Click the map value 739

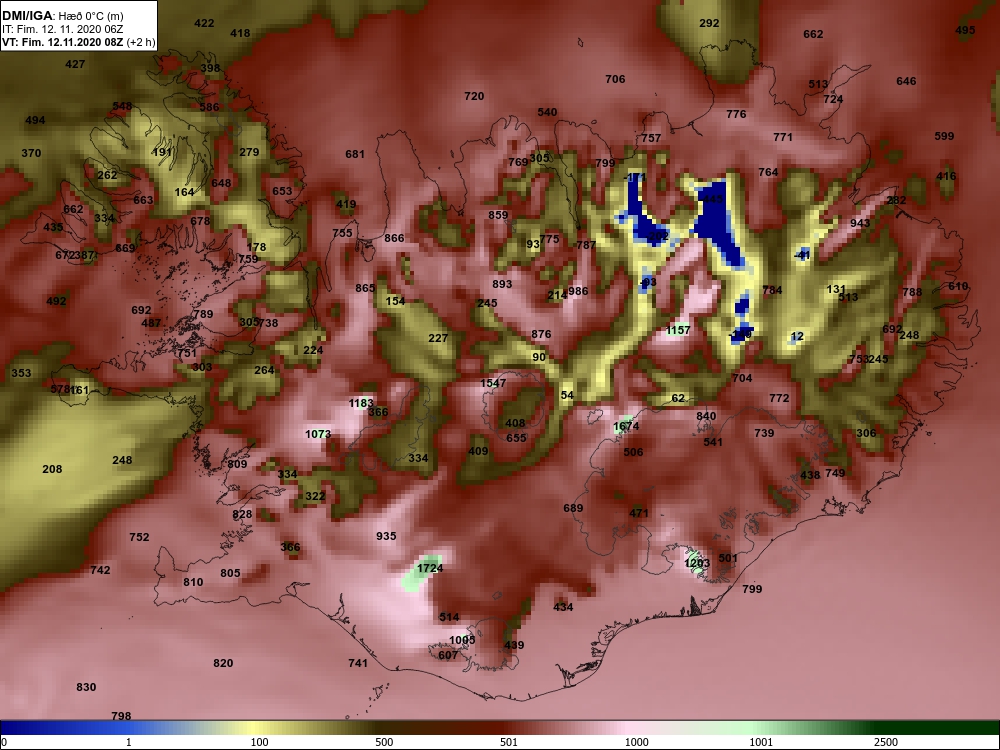coord(764,433)
